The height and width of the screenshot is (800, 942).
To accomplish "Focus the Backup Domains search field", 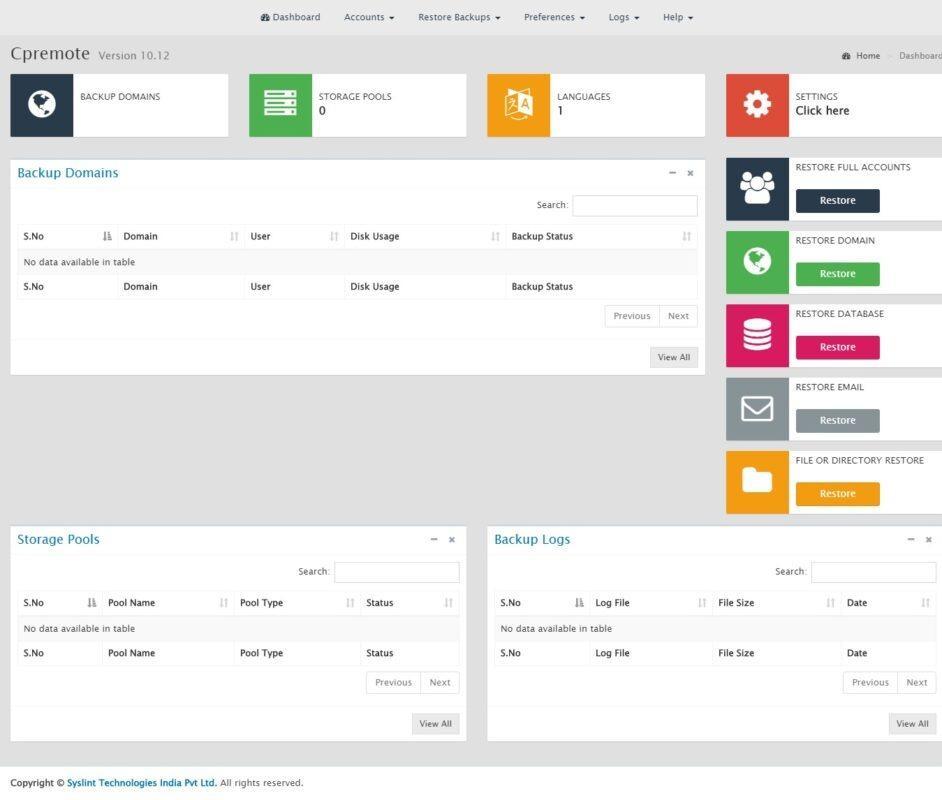I will pyautogui.click(x=635, y=205).
